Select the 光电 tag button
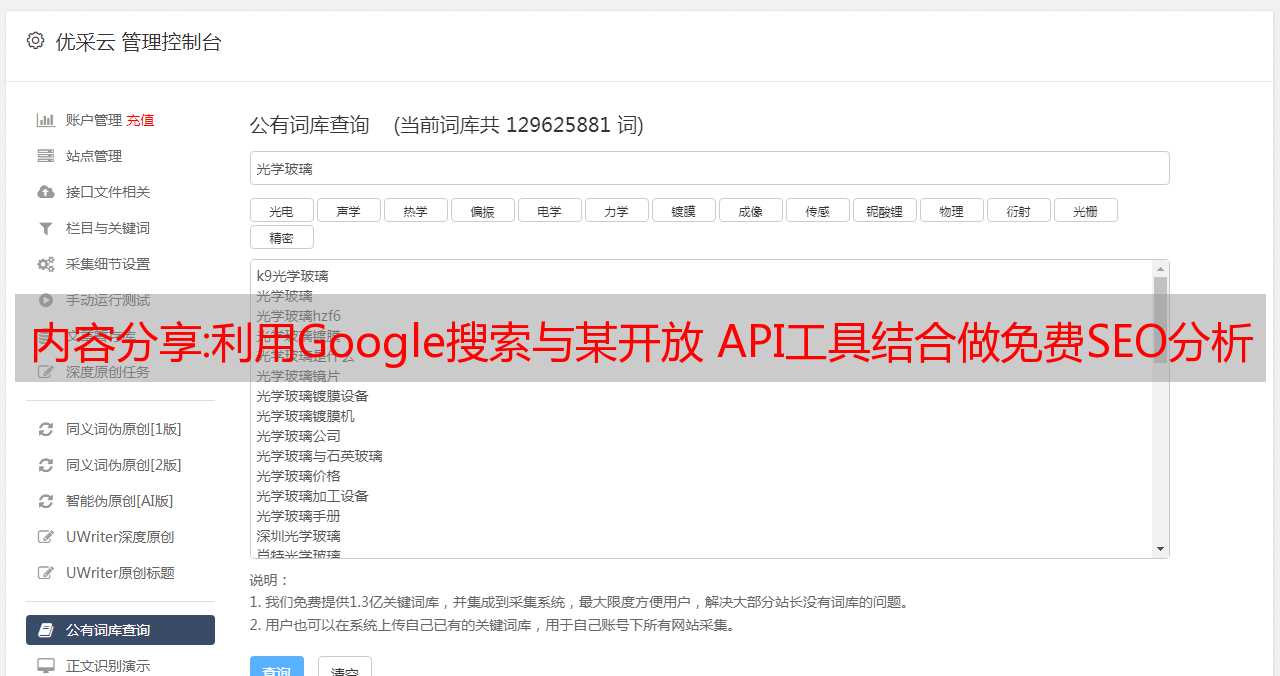This screenshot has height=676, width=1280. (x=281, y=210)
